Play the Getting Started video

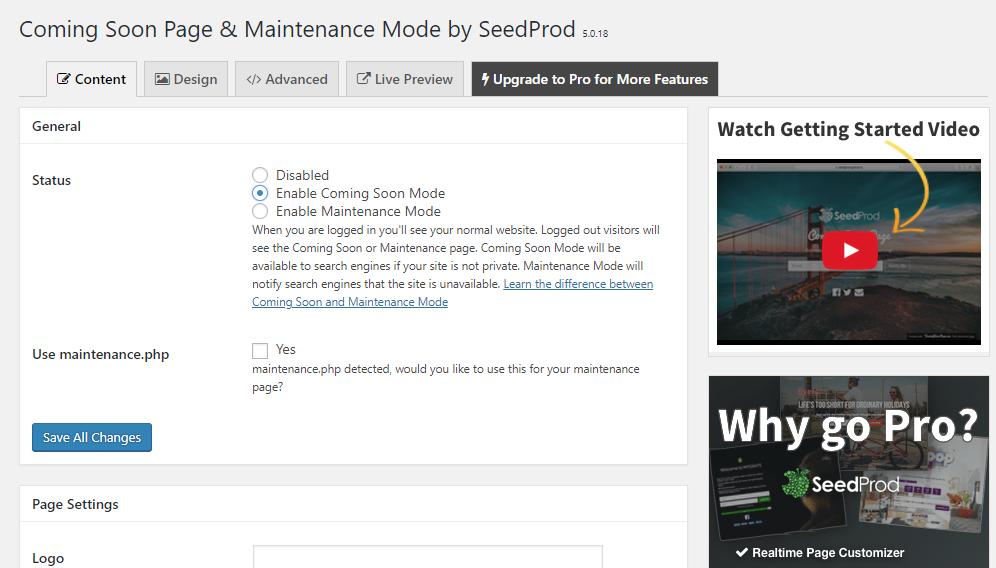click(x=850, y=251)
